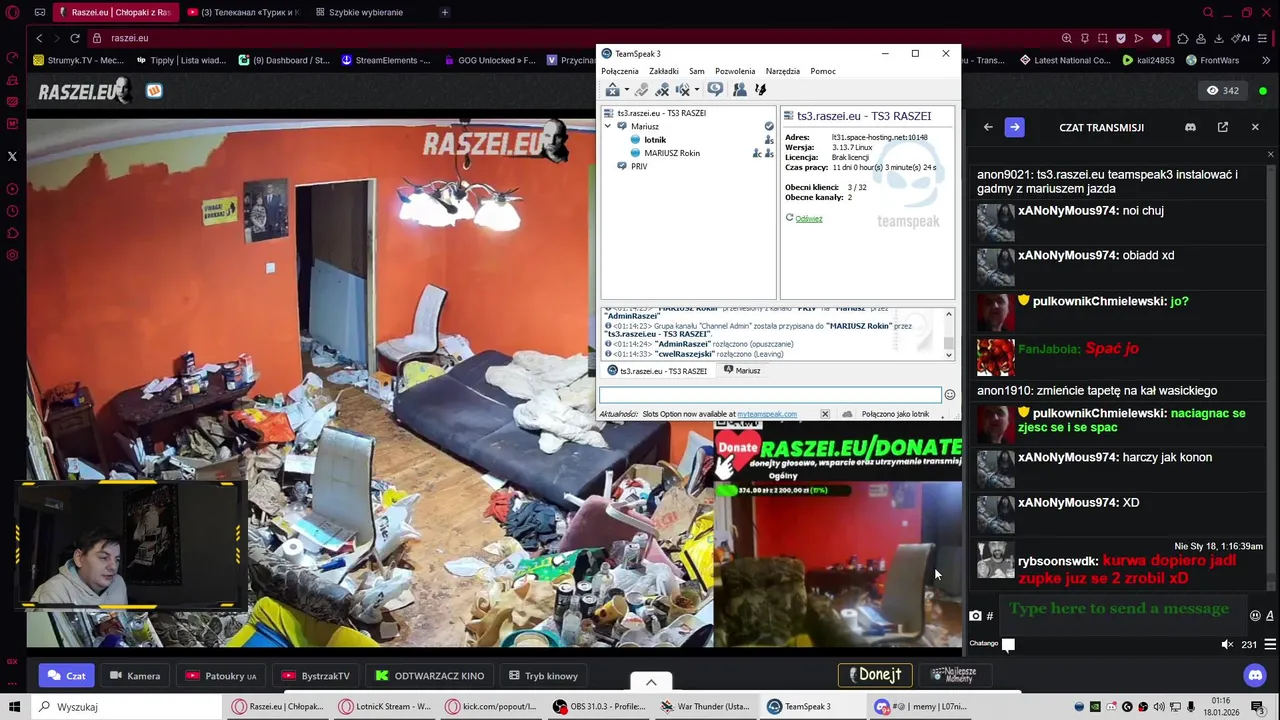
Task: Open the Narzędzia menu
Action: [x=783, y=71]
